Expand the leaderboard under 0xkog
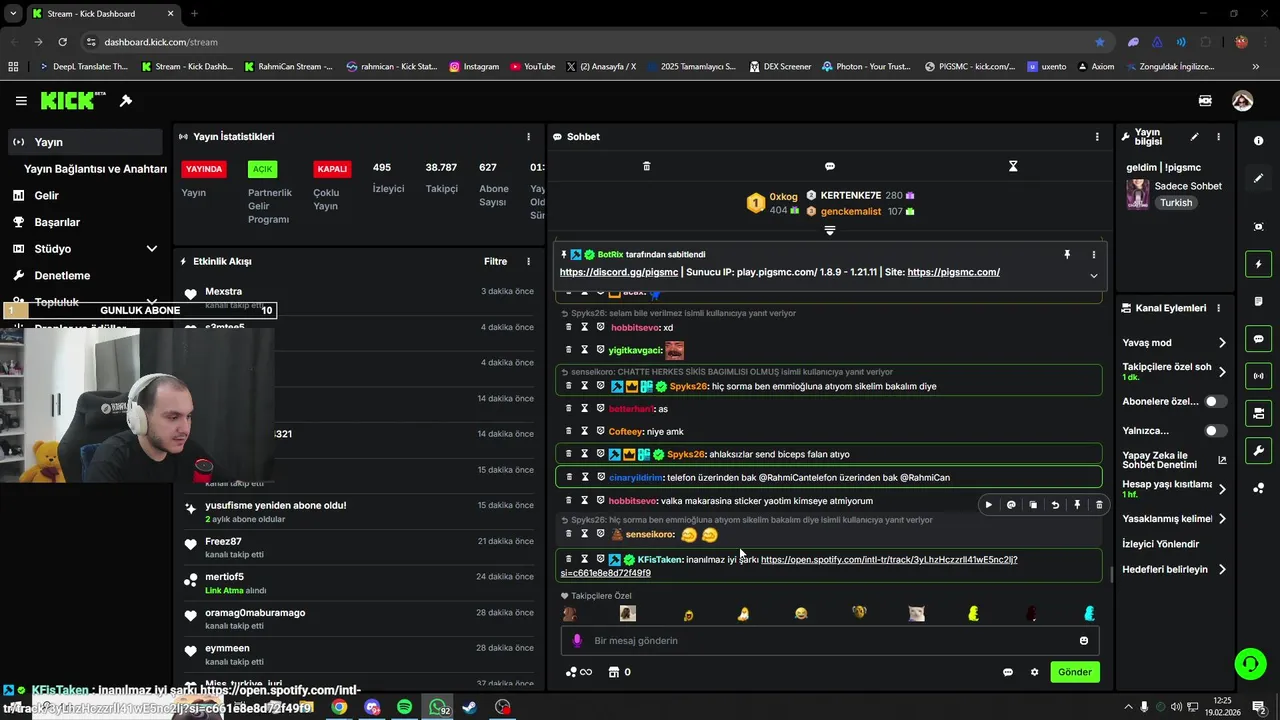 click(830, 231)
